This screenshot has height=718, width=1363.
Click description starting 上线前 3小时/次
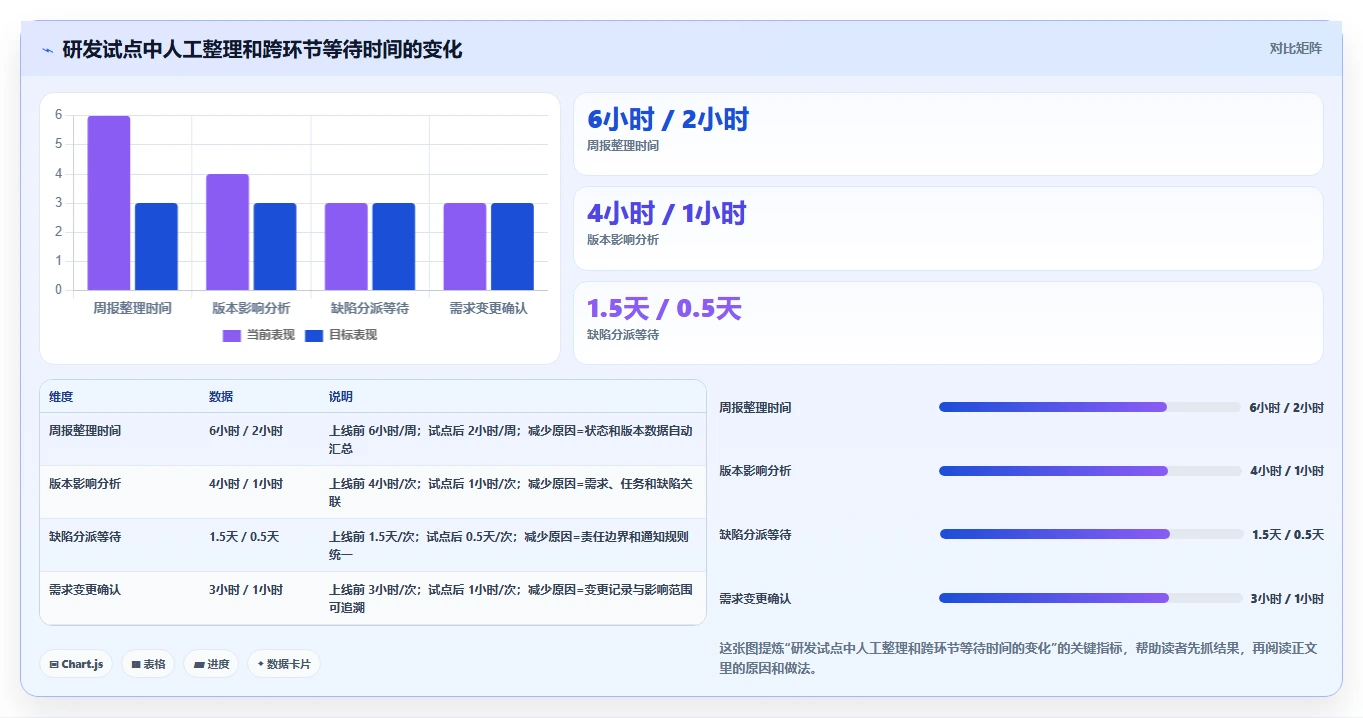(511, 599)
